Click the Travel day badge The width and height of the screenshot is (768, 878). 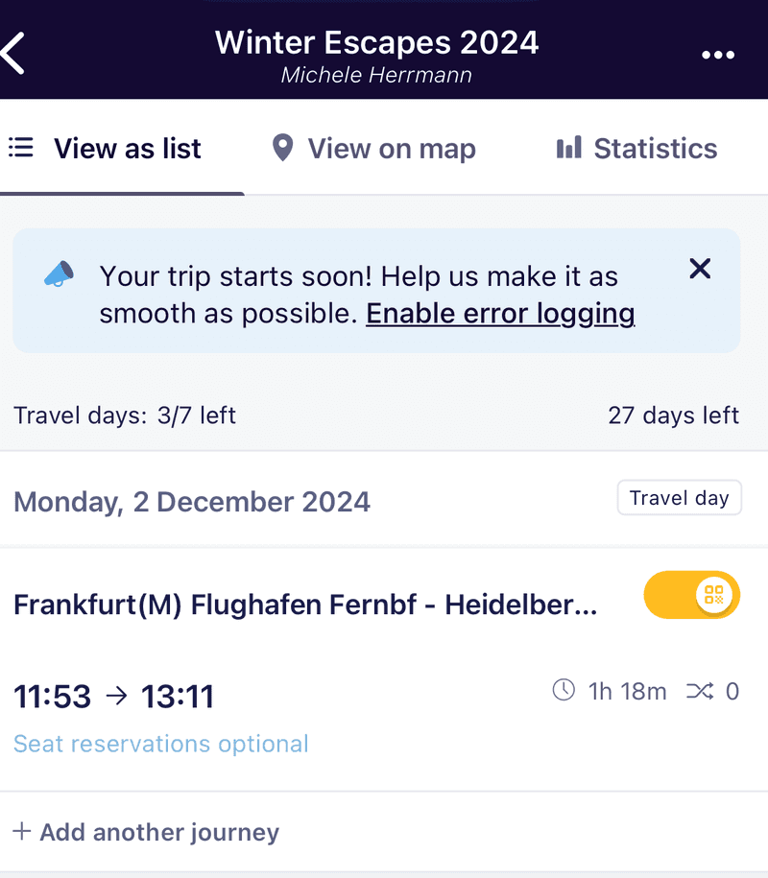(x=679, y=497)
